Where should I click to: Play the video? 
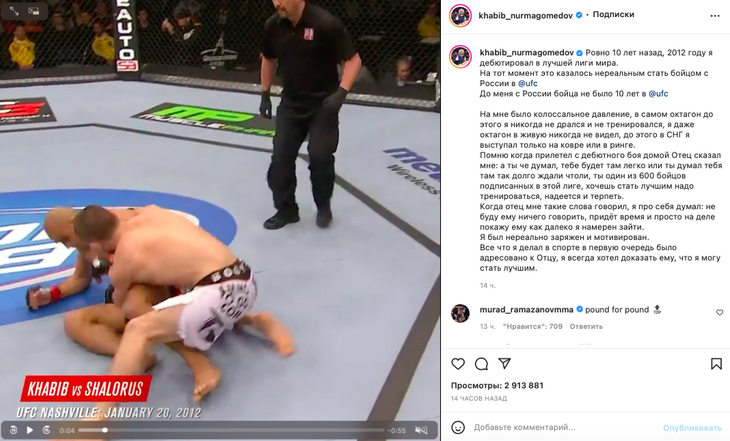click(30, 430)
